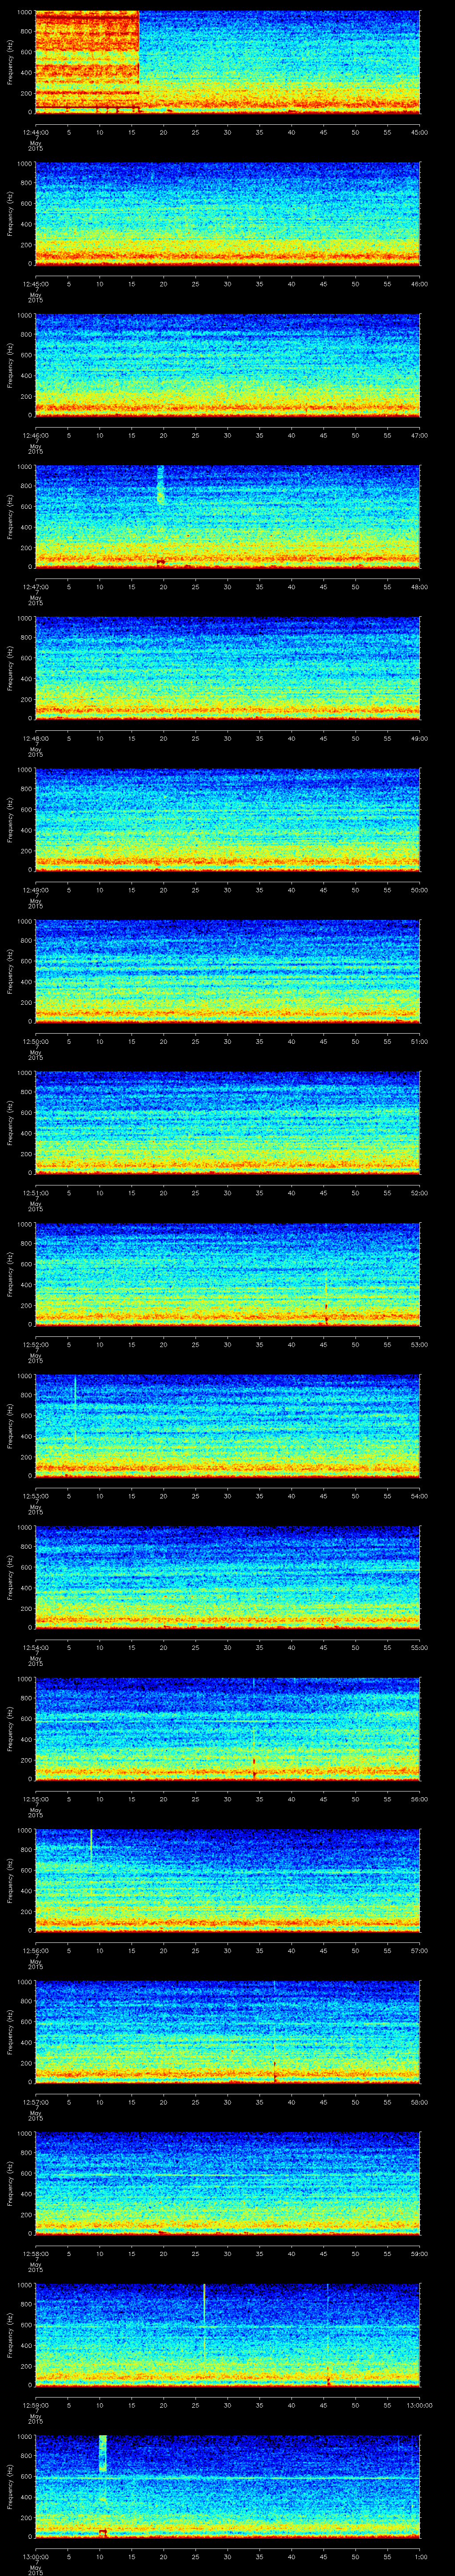Click the 12:47:00 start time label
The width and height of the screenshot is (455, 2576).
[x=35, y=587]
